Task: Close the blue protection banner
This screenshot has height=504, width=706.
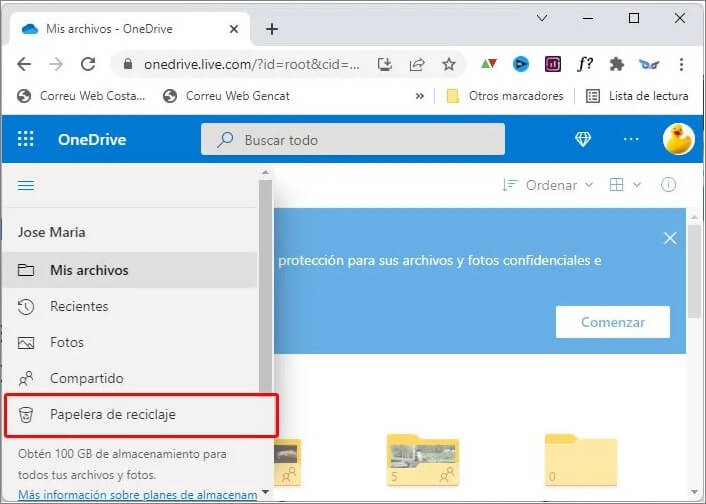Action: [670, 238]
